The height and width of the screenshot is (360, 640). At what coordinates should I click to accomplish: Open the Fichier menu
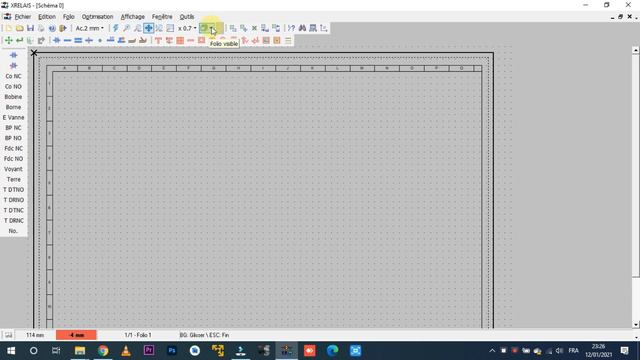pyautogui.click(x=22, y=17)
